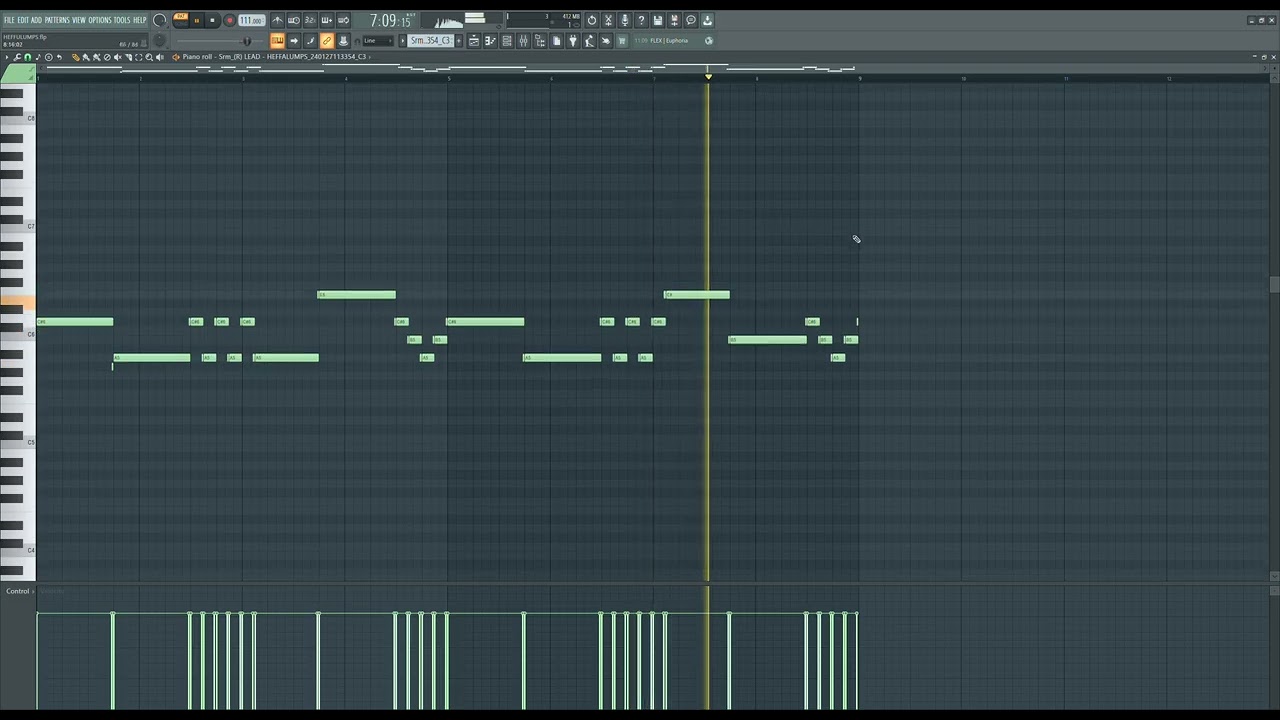Open the ADD menu
The image size is (1280, 720).
point(36,20)
